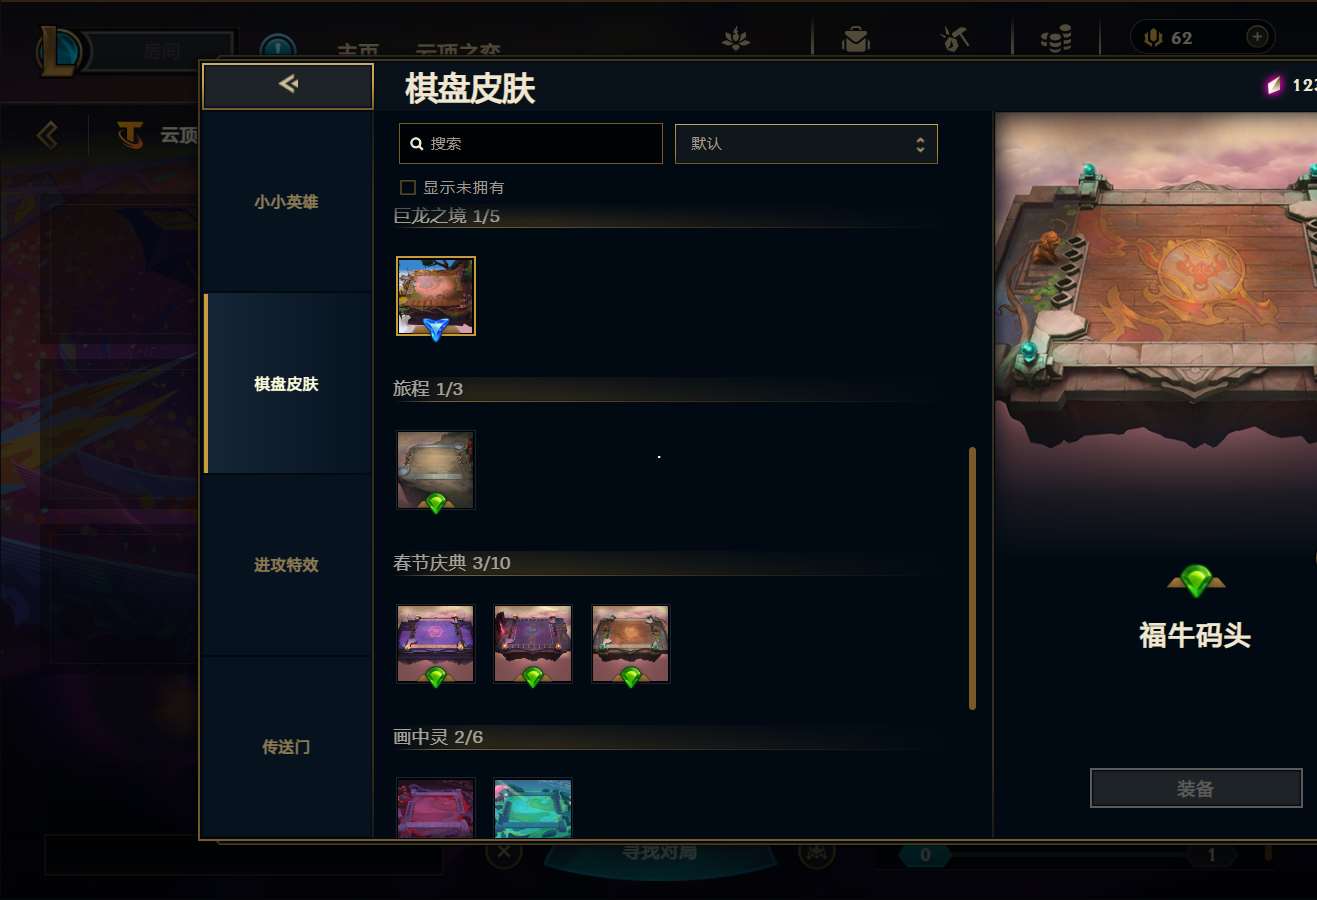The height and width of the screenshot is (900, 1317).
Task: Open the 默认 sort dropdown
Action: click(806, 144)
